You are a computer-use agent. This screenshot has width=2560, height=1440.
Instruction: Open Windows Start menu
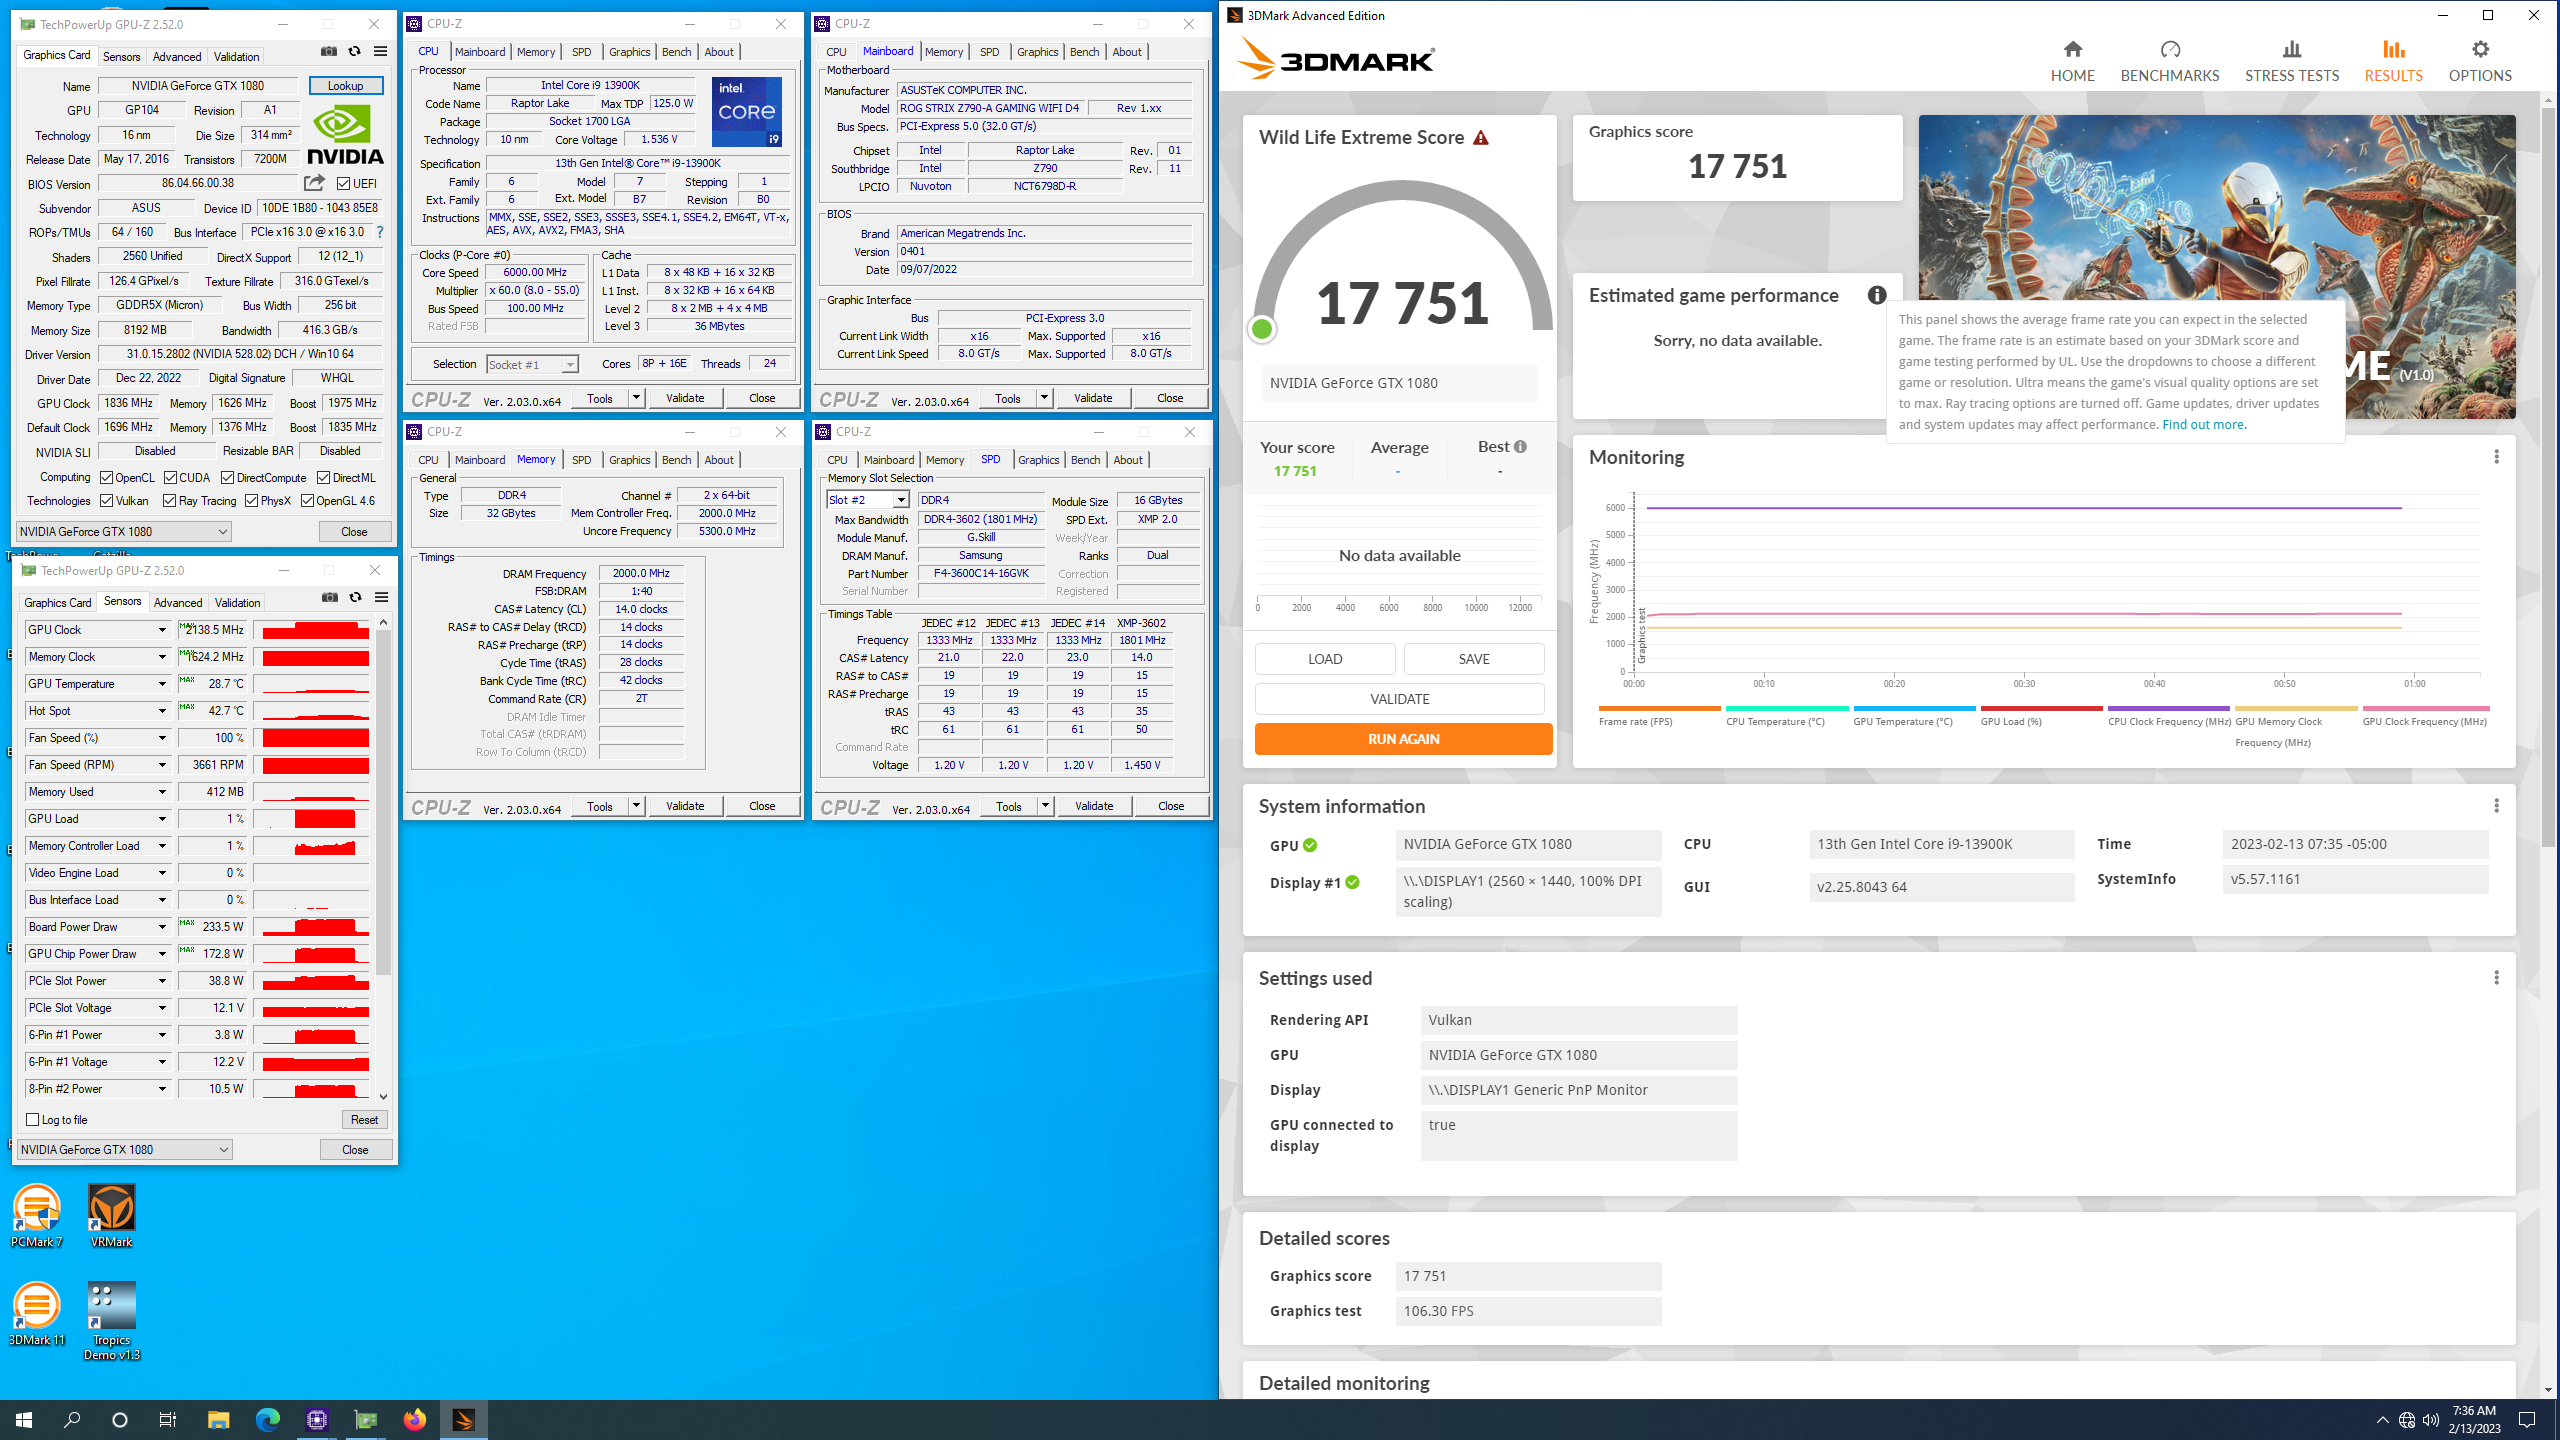pyautogui.click(x=24, y=1419)
